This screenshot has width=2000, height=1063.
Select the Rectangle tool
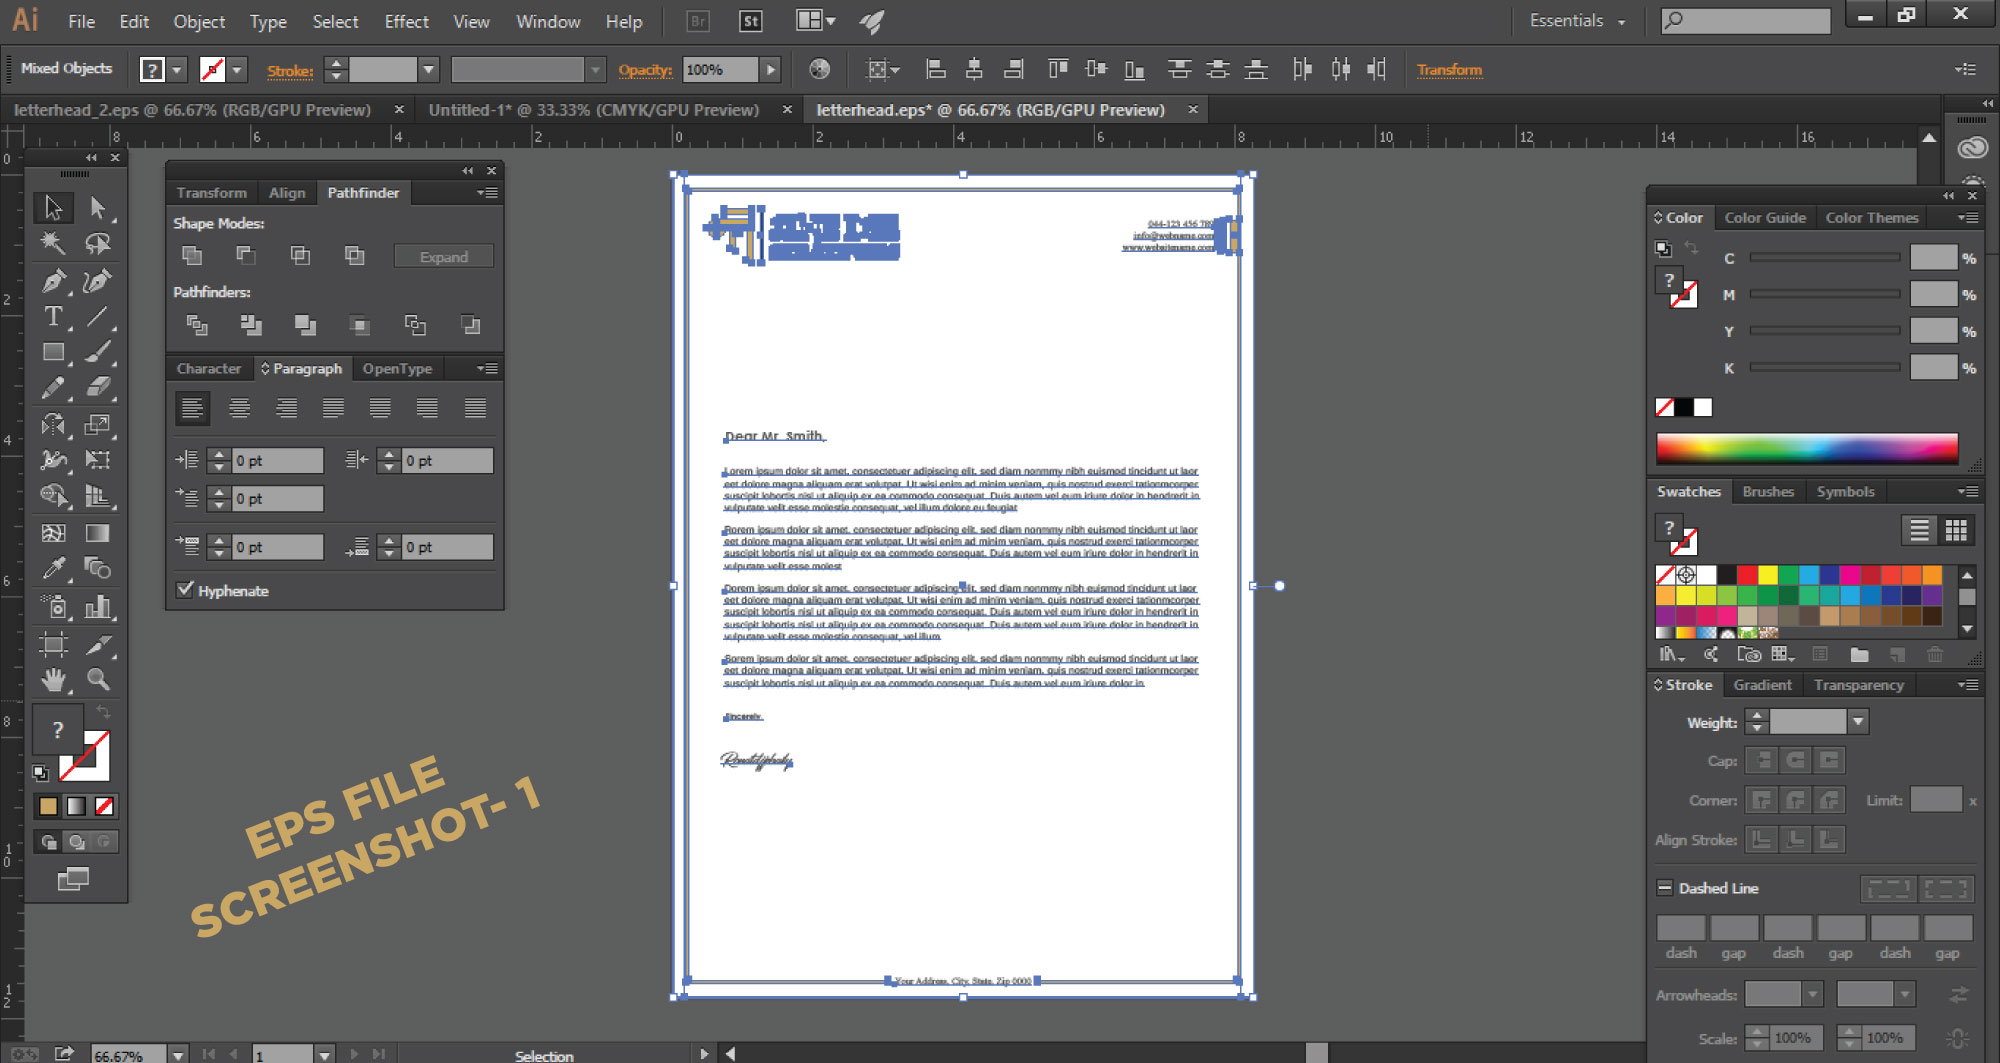53,352
